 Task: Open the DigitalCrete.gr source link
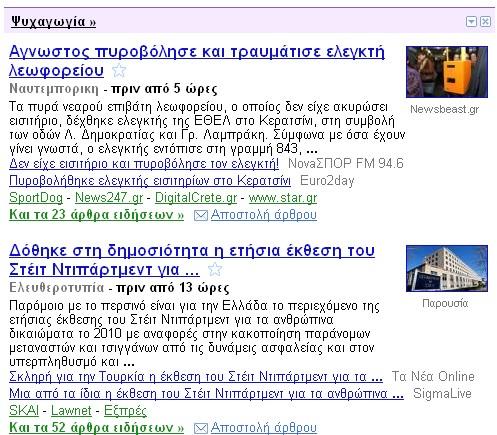196,198
